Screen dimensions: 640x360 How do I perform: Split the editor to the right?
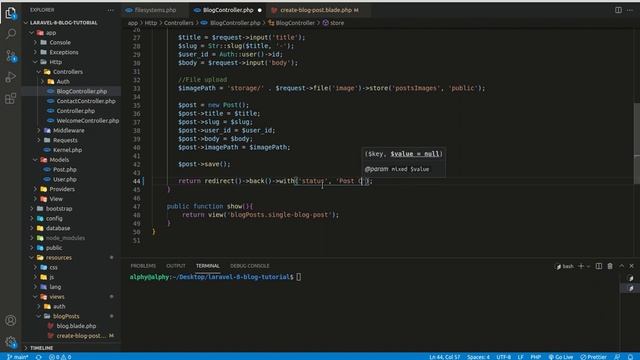618,10
